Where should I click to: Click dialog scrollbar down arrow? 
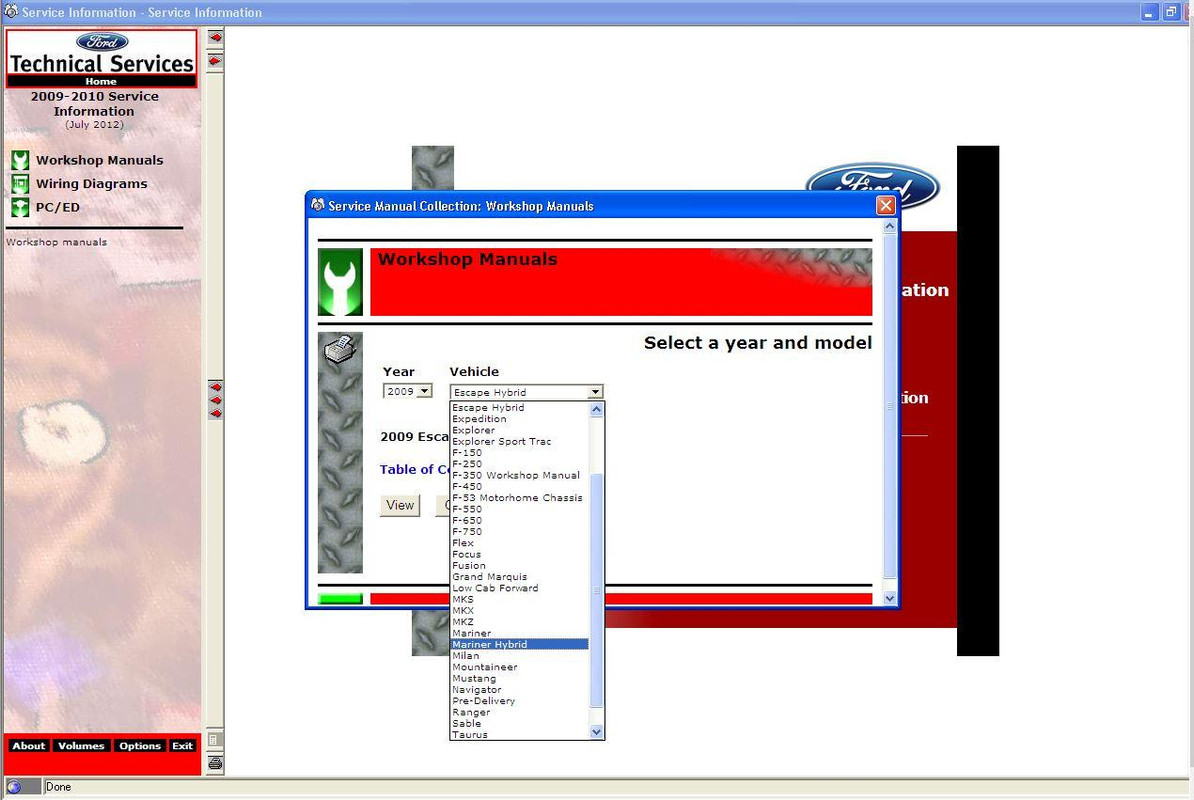point(889,598)
